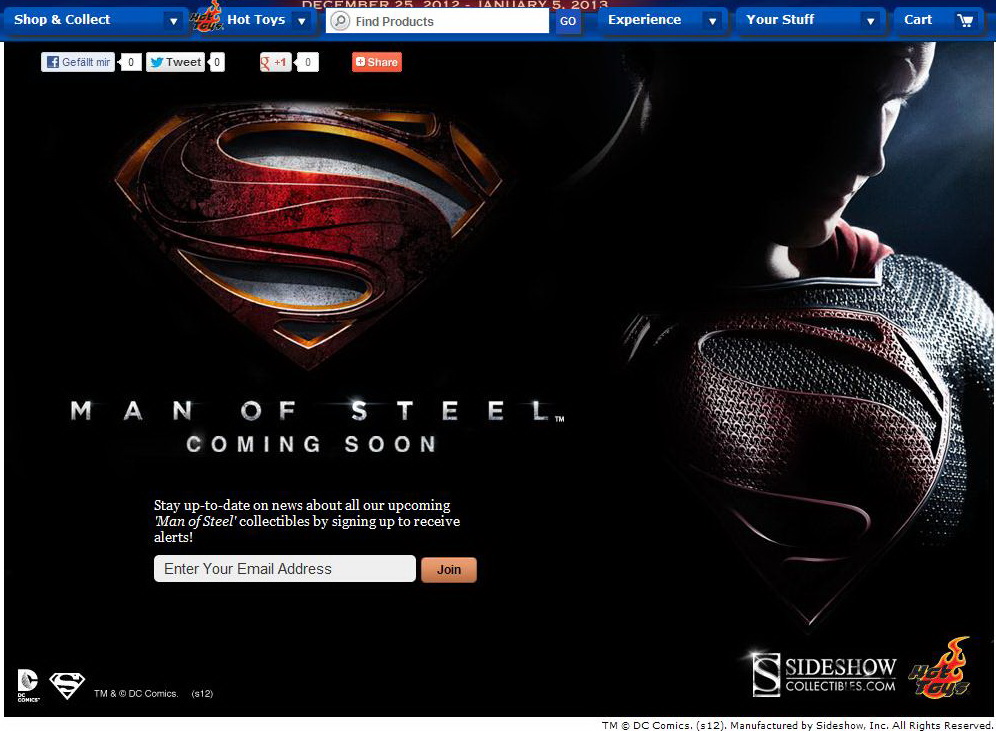Click the shopping cart icon
This screenshot has width=996, height=731.
(x=965, y=21)
